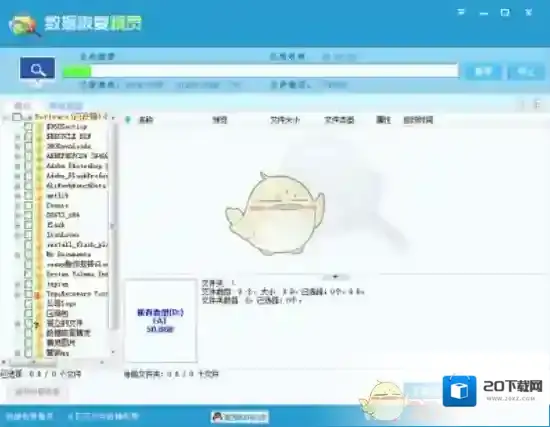
Task: Sort by 文件大小 column header
Action: click(x=284, y=120)
